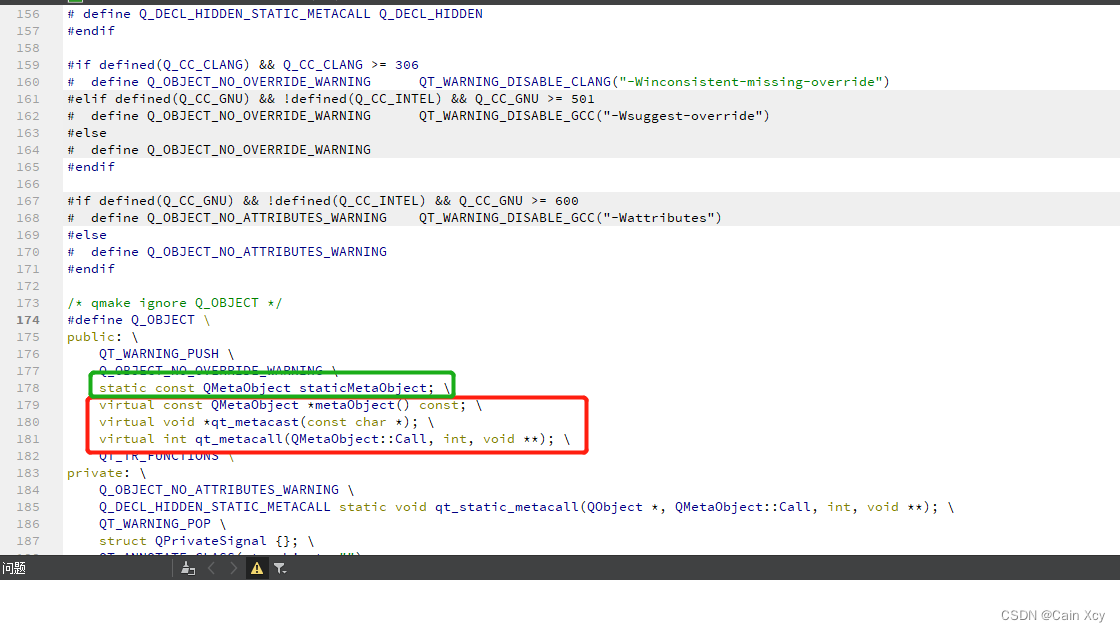Click 'QT_WARNING_POP' on line 186
Screen dimensions: 1120x632
(x=155, y=523)
